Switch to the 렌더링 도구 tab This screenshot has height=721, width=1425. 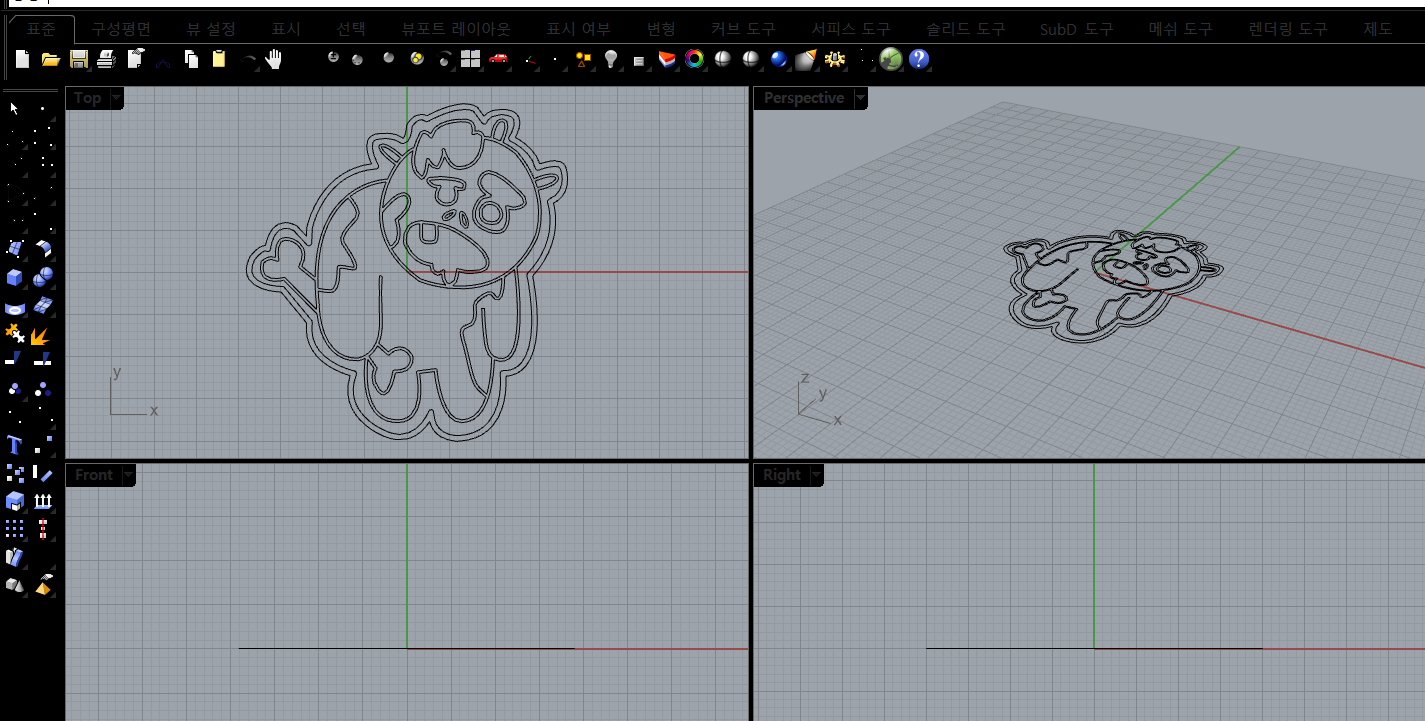click(1288, 29)
